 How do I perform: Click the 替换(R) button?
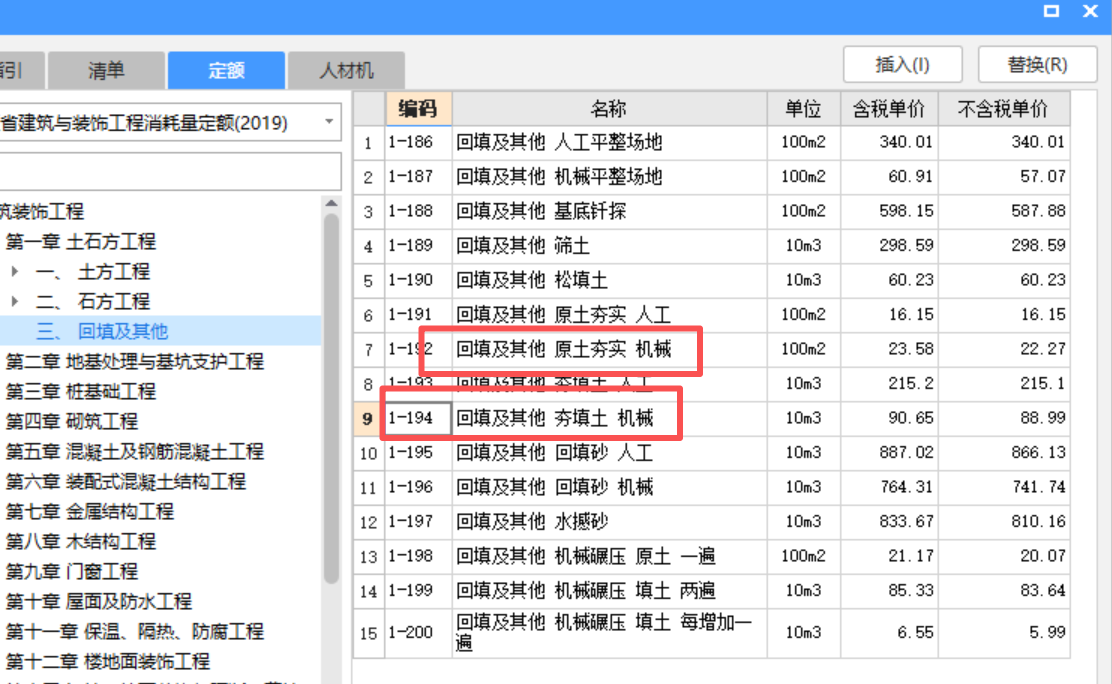(1036, 63)
